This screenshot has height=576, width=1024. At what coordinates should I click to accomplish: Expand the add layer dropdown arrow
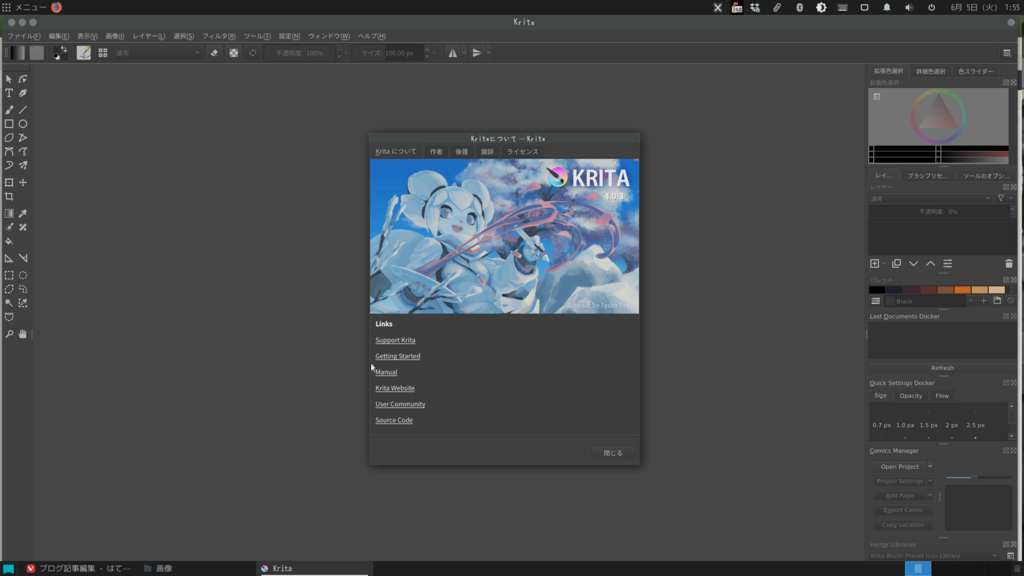click(884, 264)
